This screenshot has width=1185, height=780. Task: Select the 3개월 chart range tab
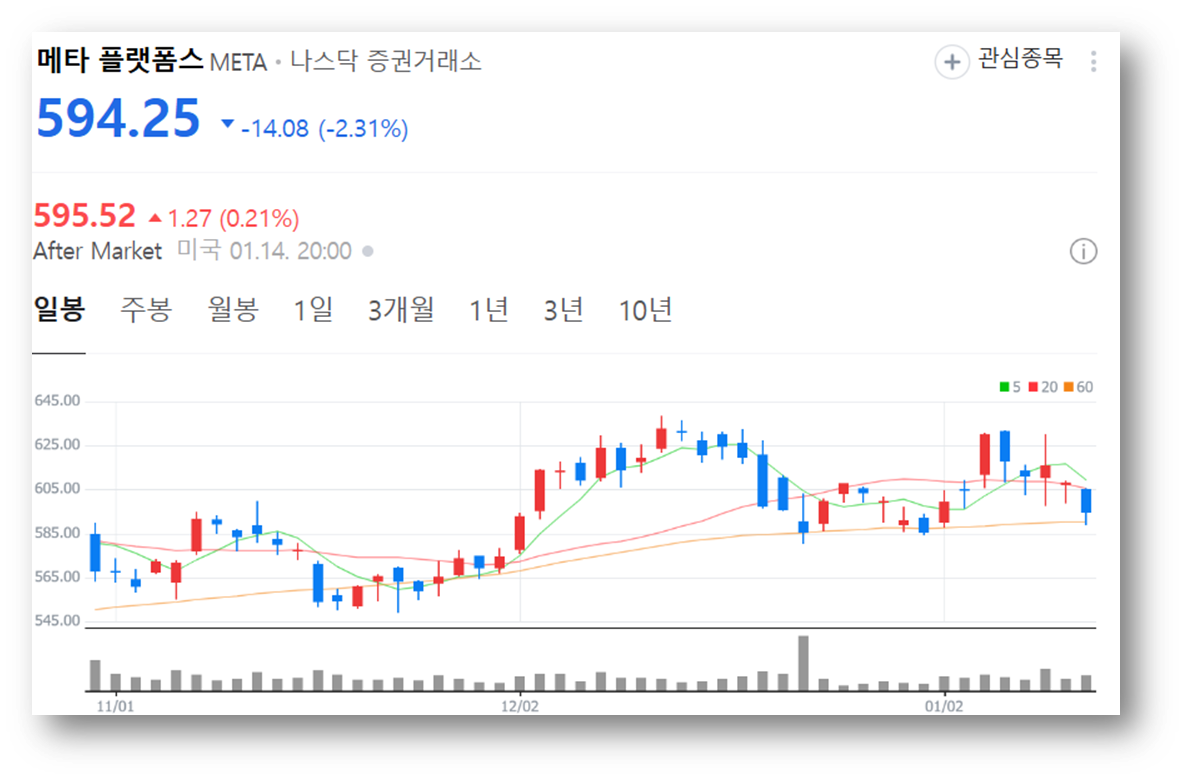401,309
